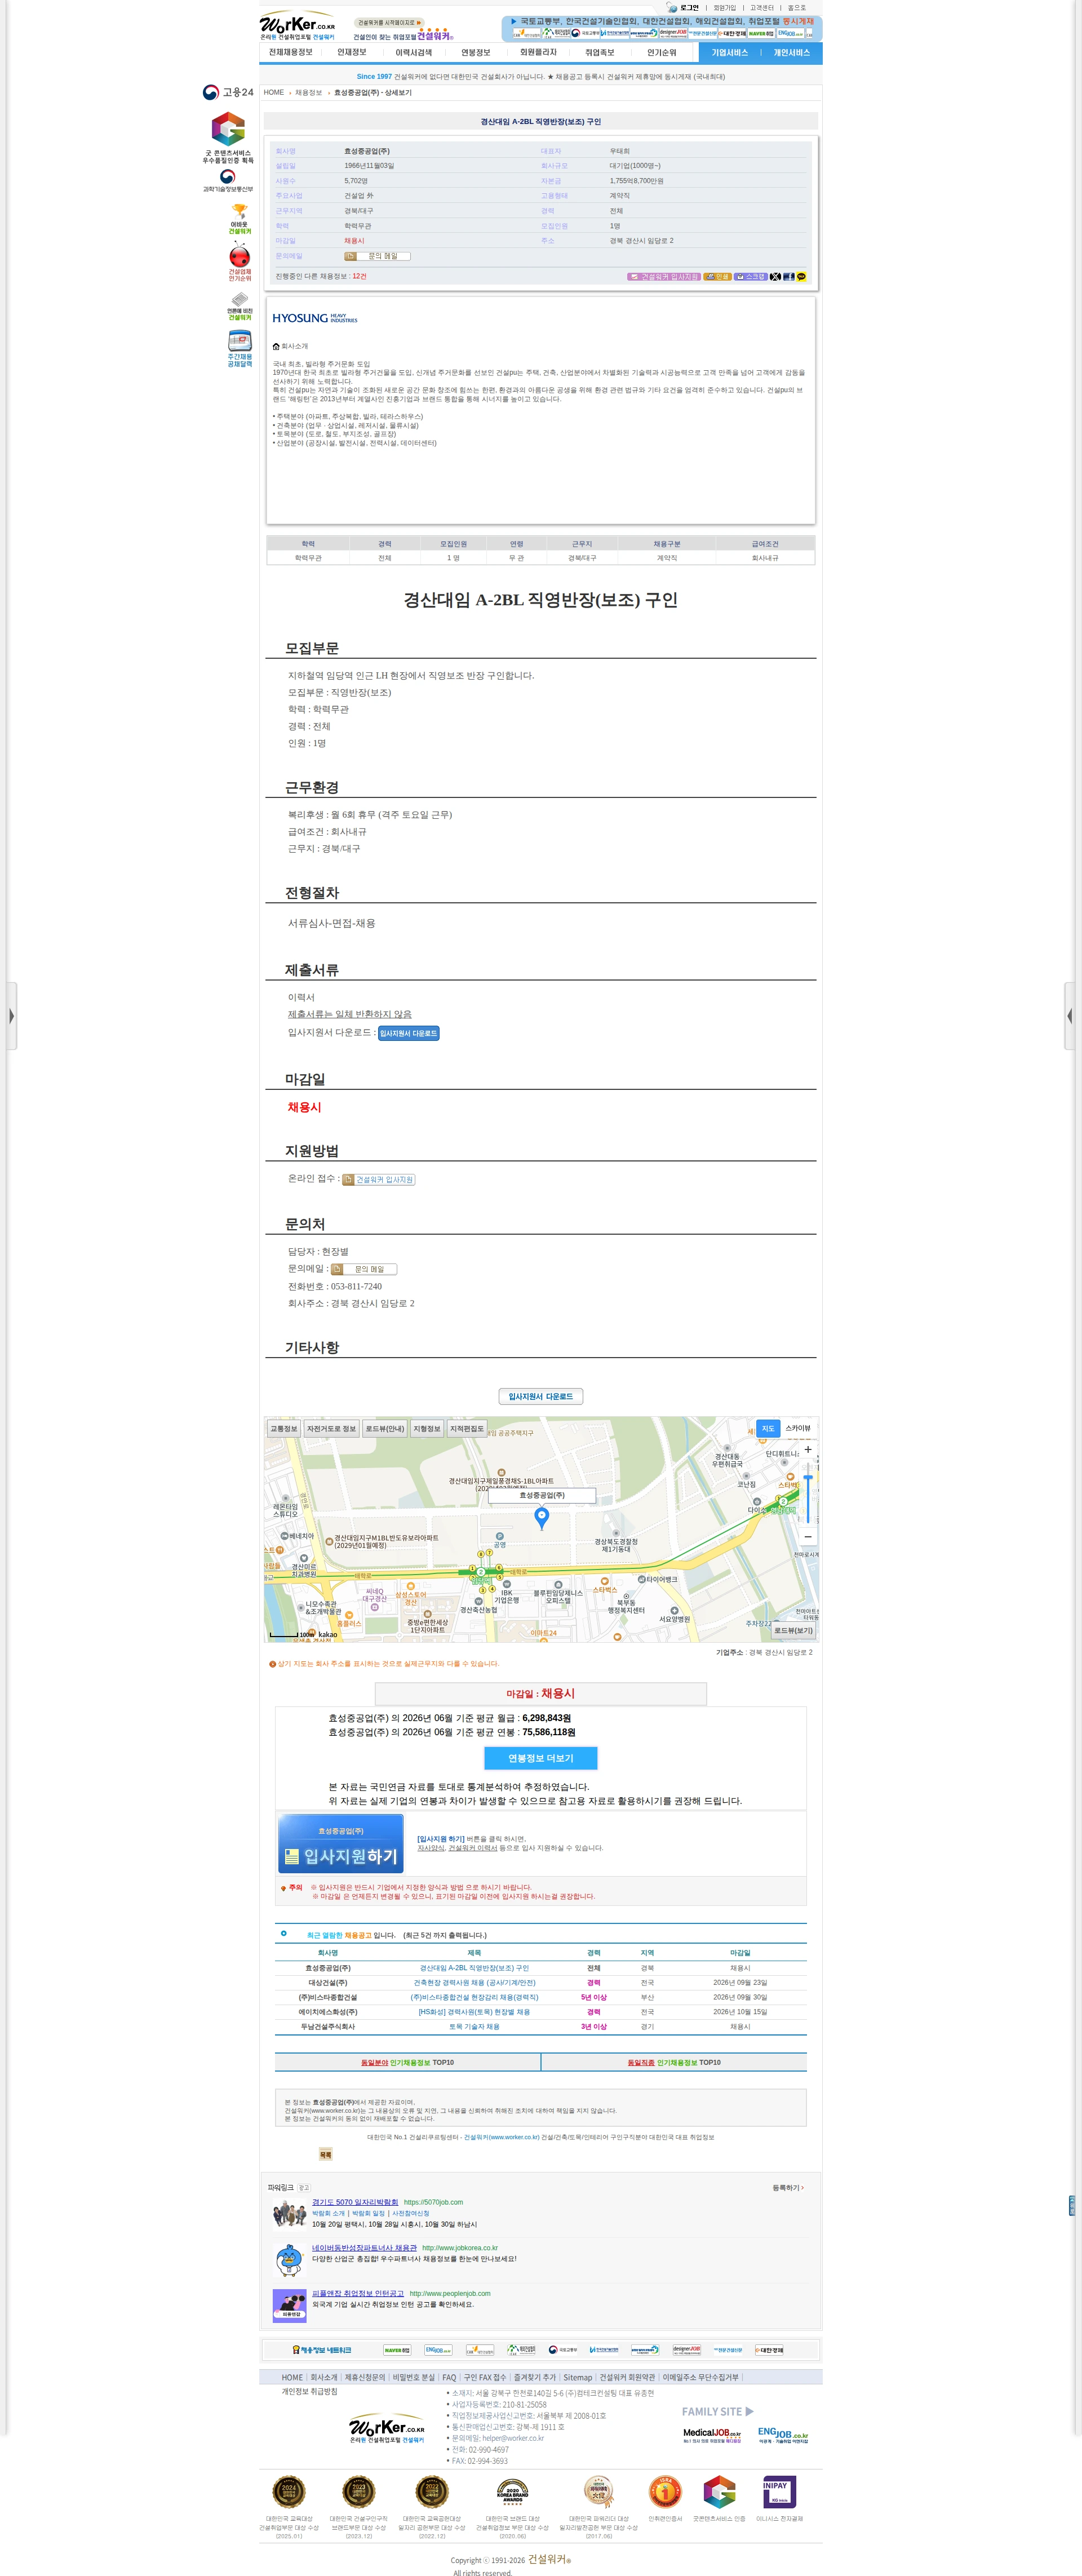Open the 로그인 link at top
The height and width of the screenshot is (2576, 1082).
tap(689, 8)
